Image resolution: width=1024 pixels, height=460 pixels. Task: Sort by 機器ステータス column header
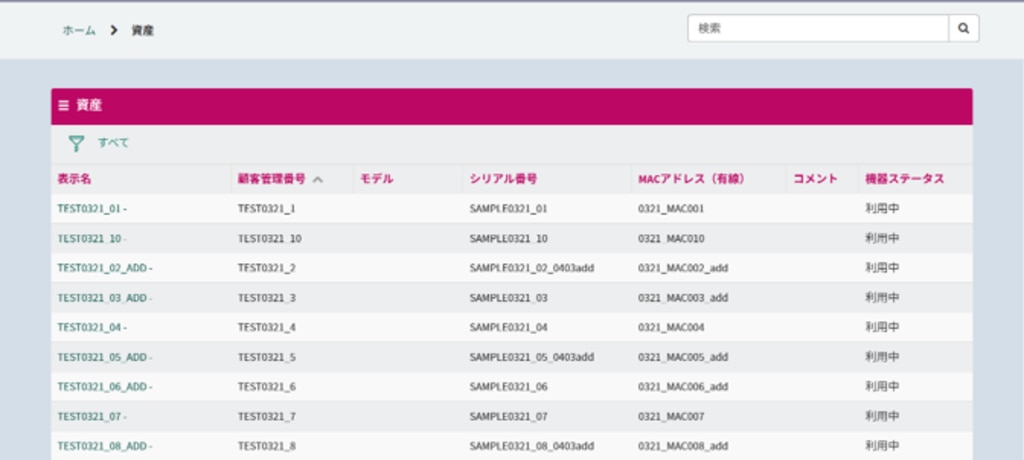tap(904, 179)
